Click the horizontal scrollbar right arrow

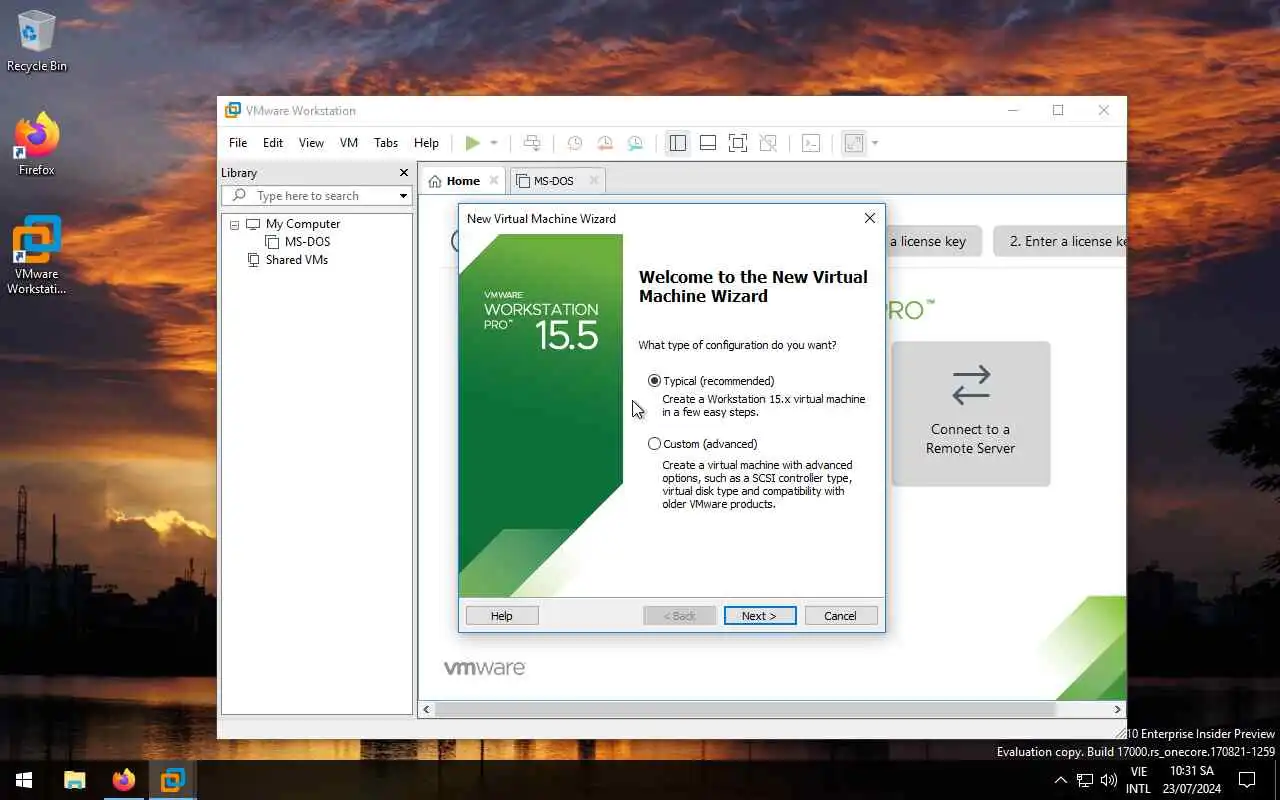click(x=1118, y=709)
